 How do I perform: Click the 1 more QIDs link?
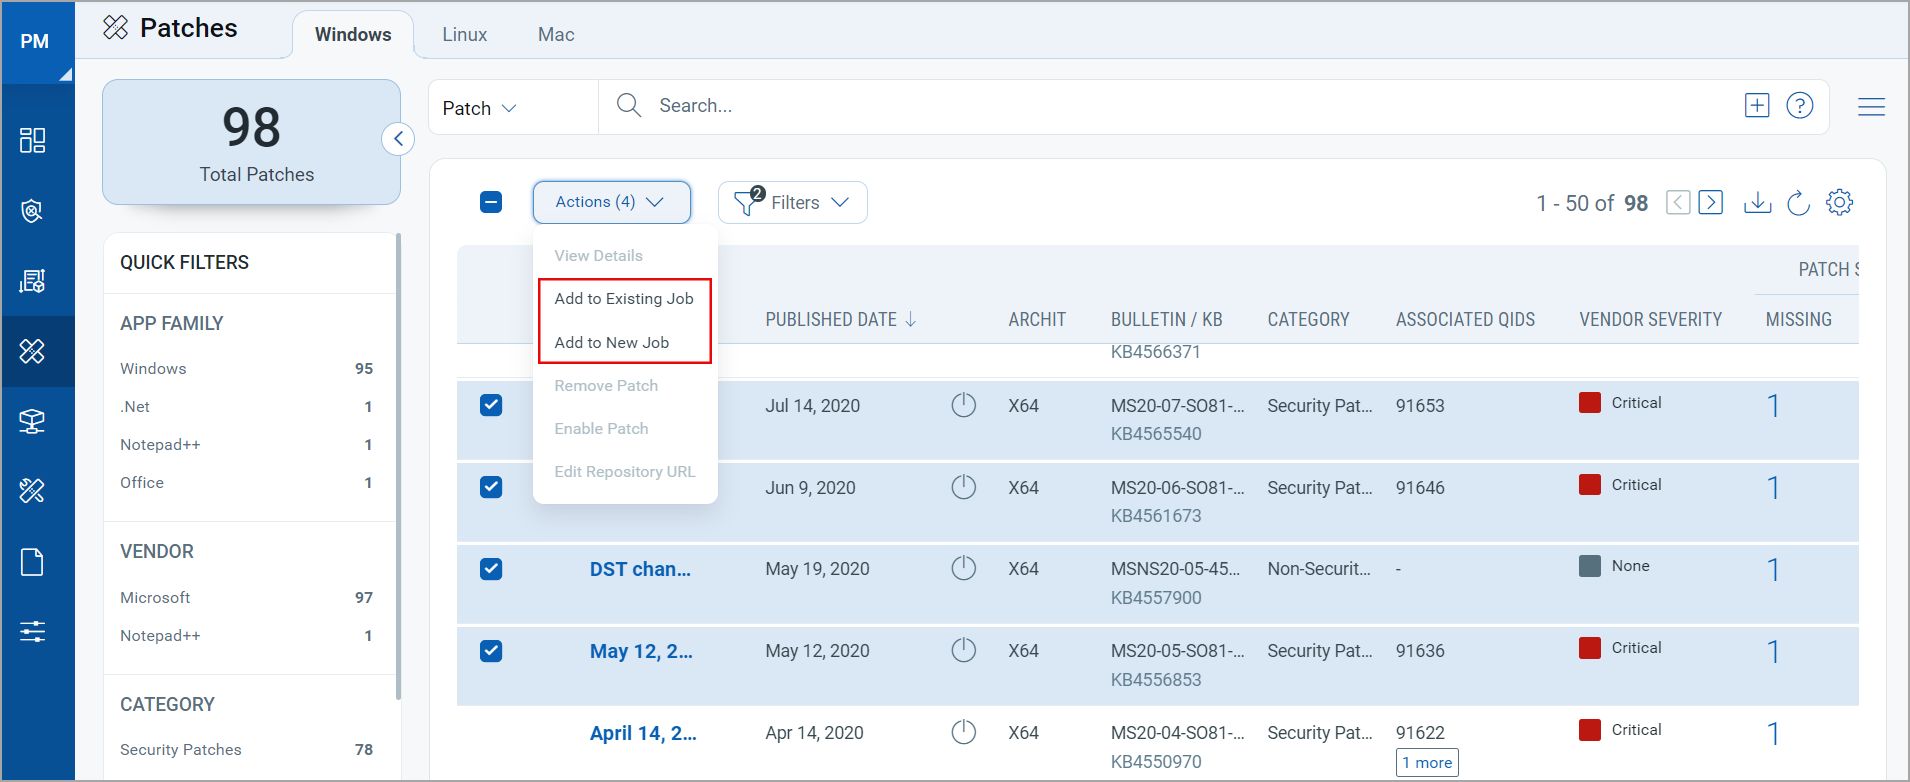click(x=1427, y=763)
